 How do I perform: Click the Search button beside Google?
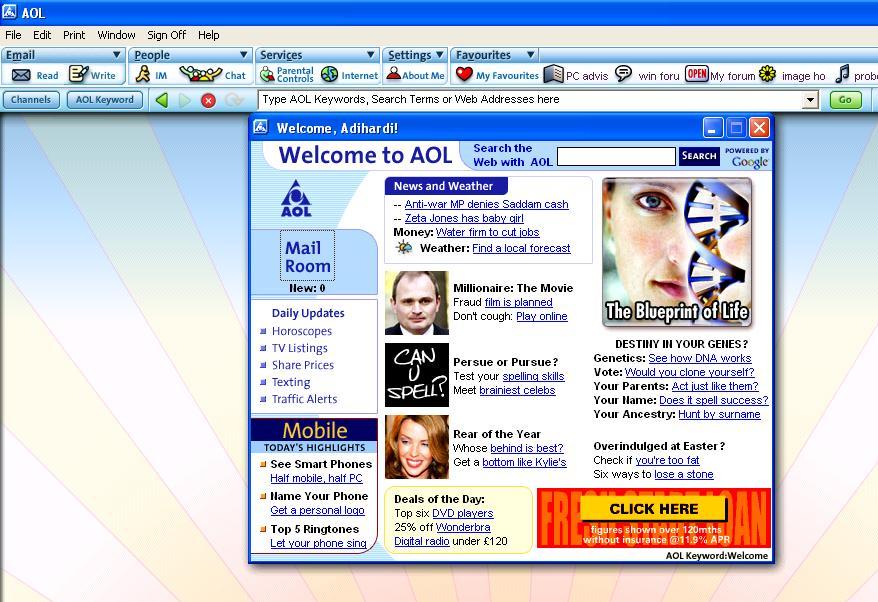[699, 156]
